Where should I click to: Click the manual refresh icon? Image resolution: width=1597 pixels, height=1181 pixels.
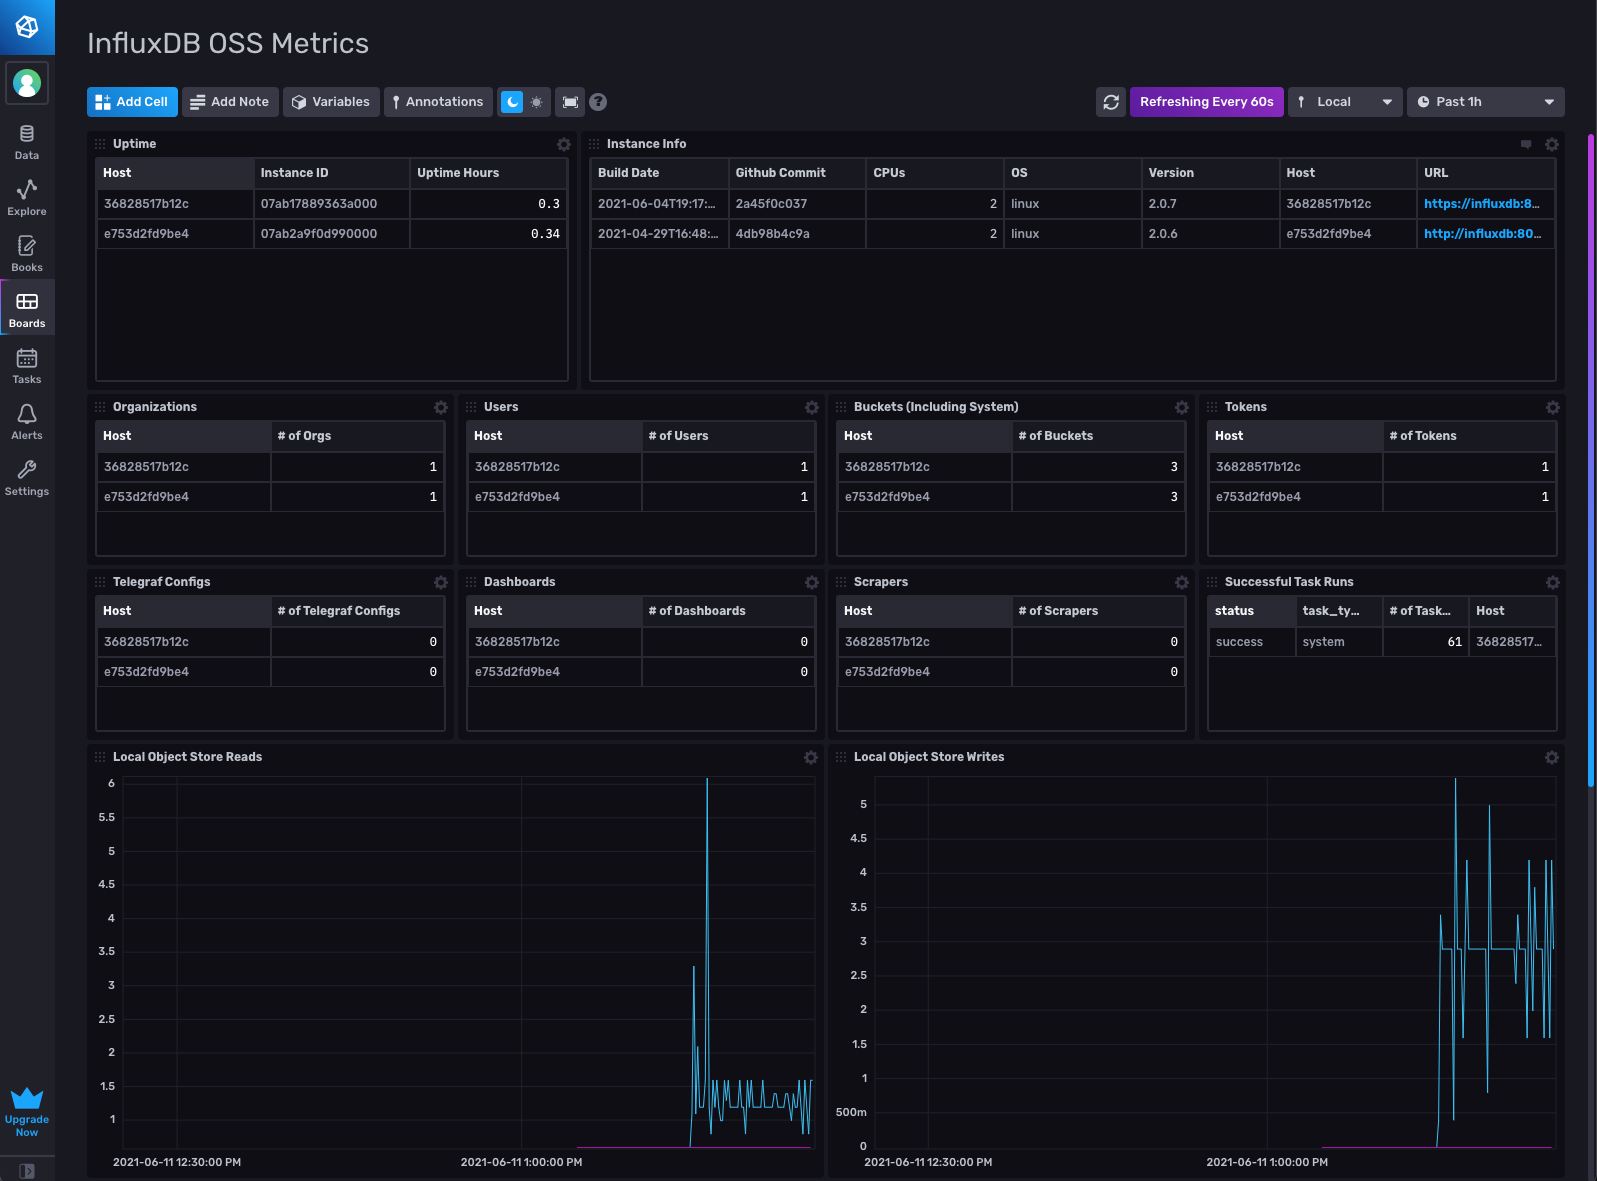click(1111, 102)
